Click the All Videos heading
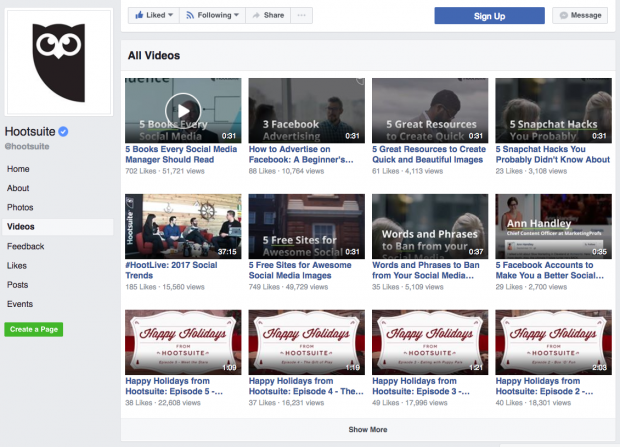This screenshot has width=620, height=447. pyautogui.click(x=154, y=55)
